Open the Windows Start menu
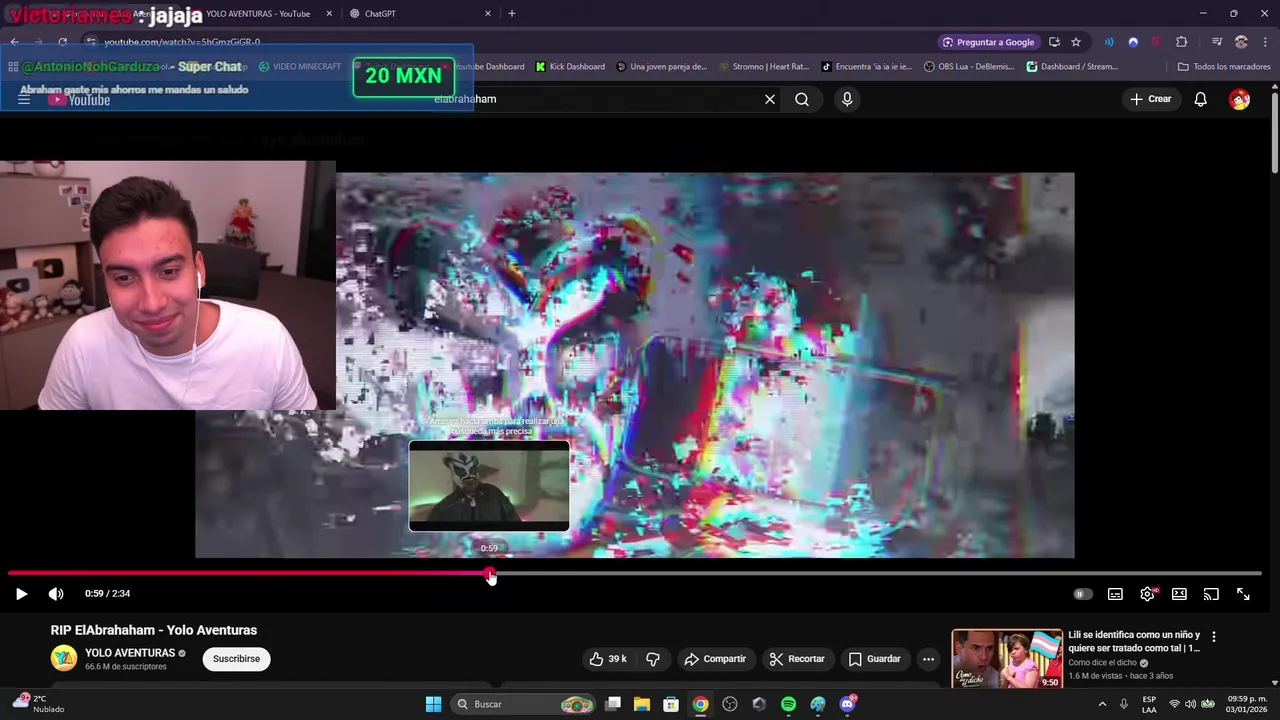The height and width of the screenshot is (720, 1280). pos(433,704)
